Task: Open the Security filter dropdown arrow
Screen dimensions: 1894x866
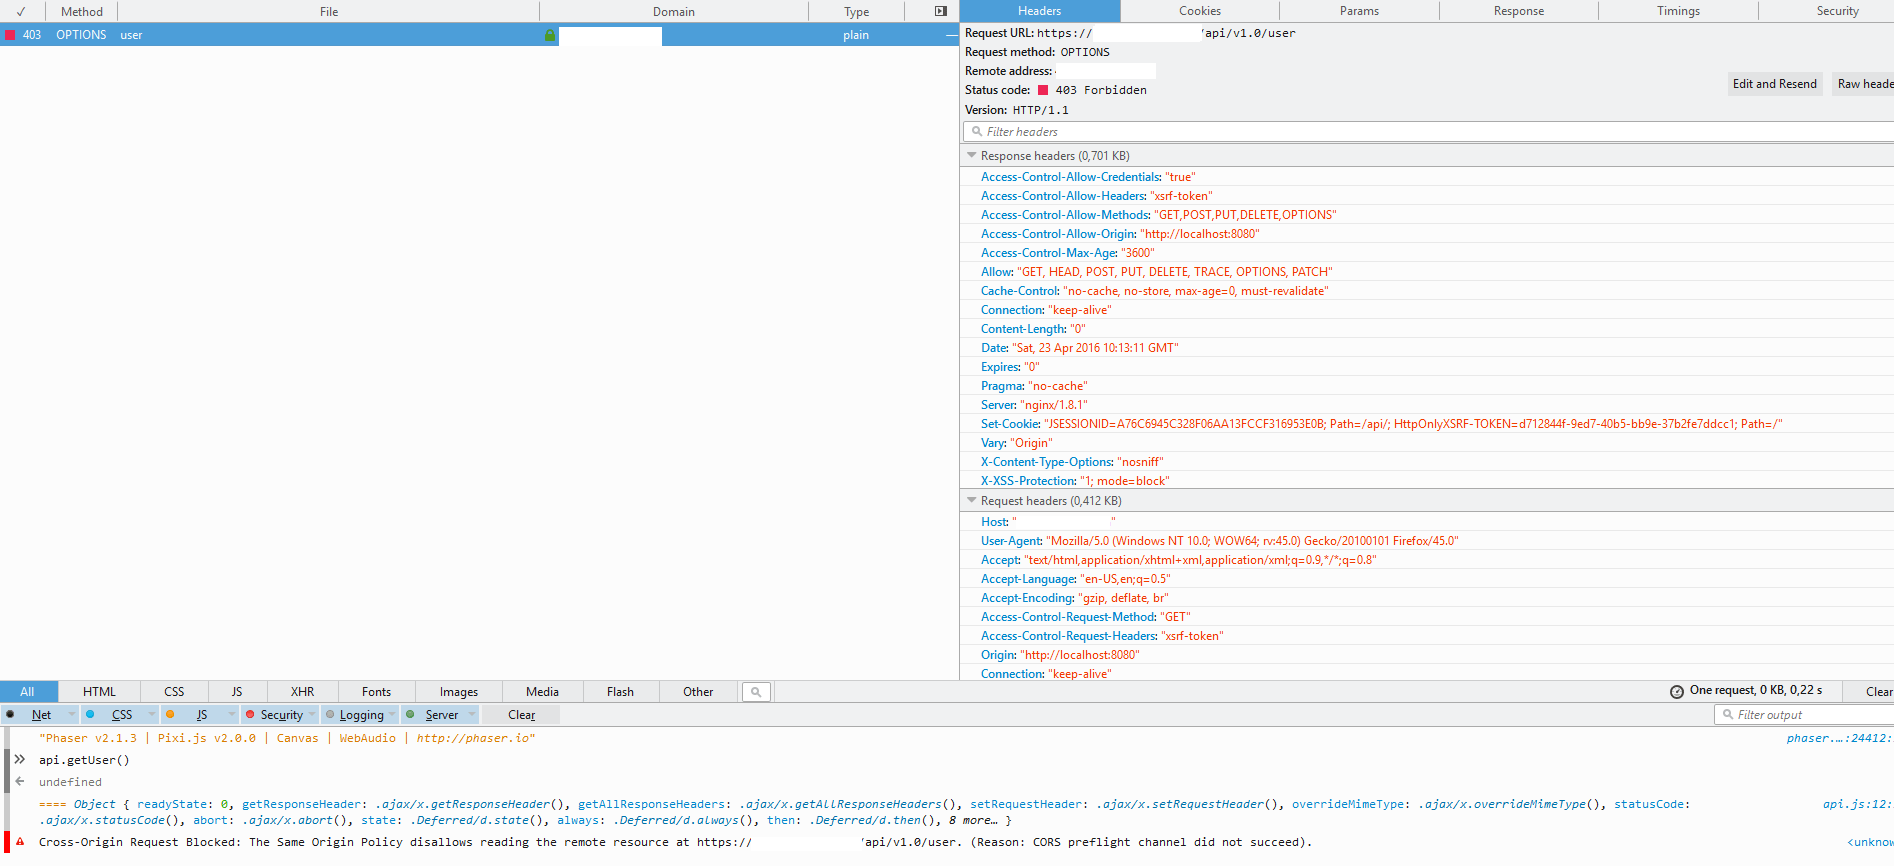Action: coord(312,715)
